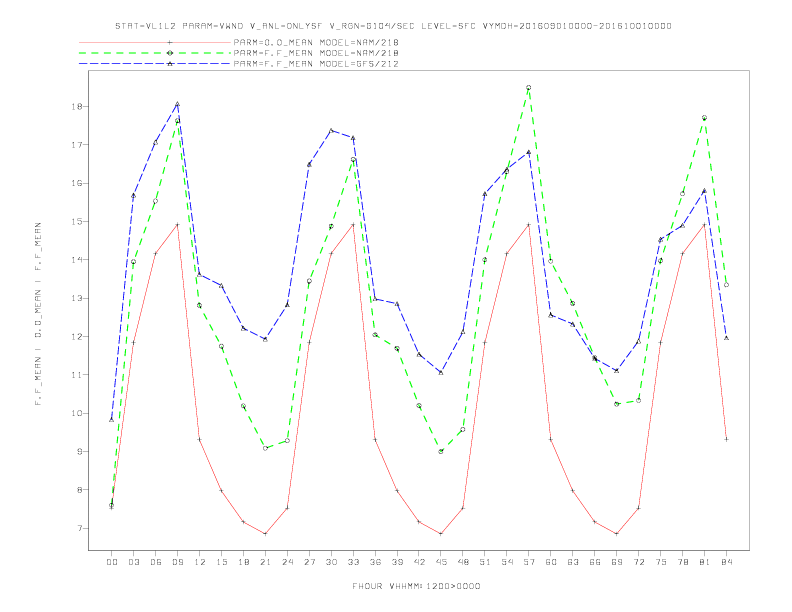792x612 pixels.
Task: Click x-axis tick label 72
Action: [638, 562]
